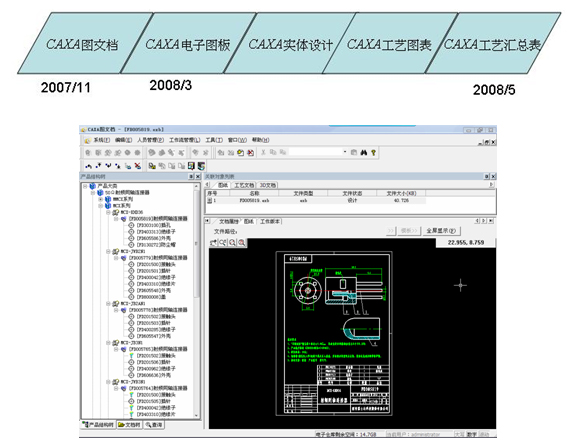Click the last icon in second toolbar row
Screen dimensions: 569x447
click(x=201, y=166)
